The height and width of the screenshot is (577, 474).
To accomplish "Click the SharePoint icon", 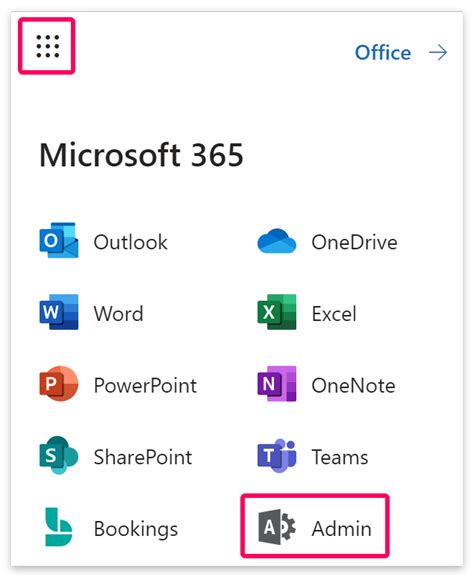I will [59, 455].
